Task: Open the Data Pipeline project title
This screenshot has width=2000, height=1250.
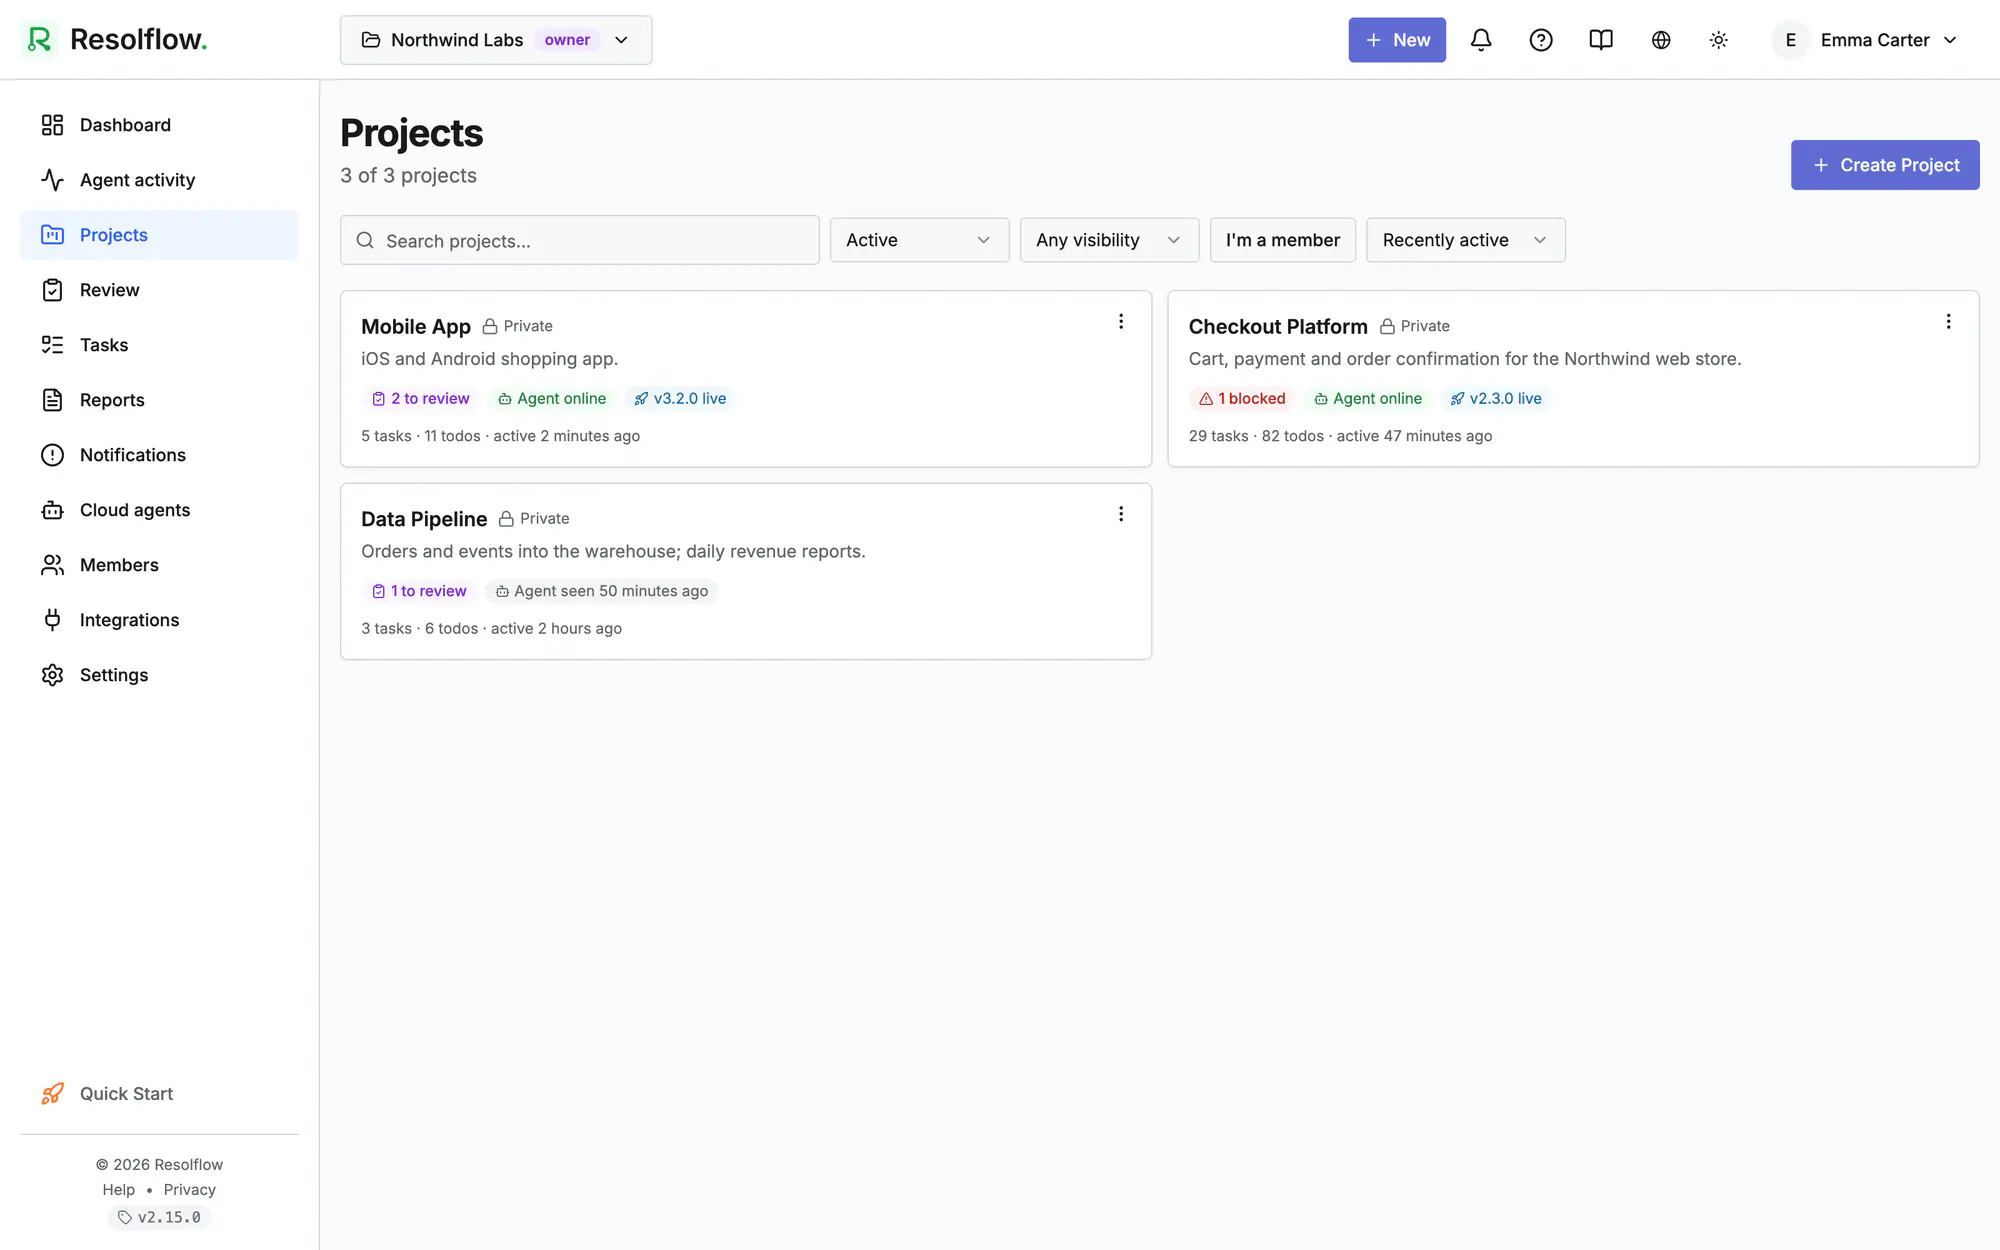Action: tap(424, 519)
